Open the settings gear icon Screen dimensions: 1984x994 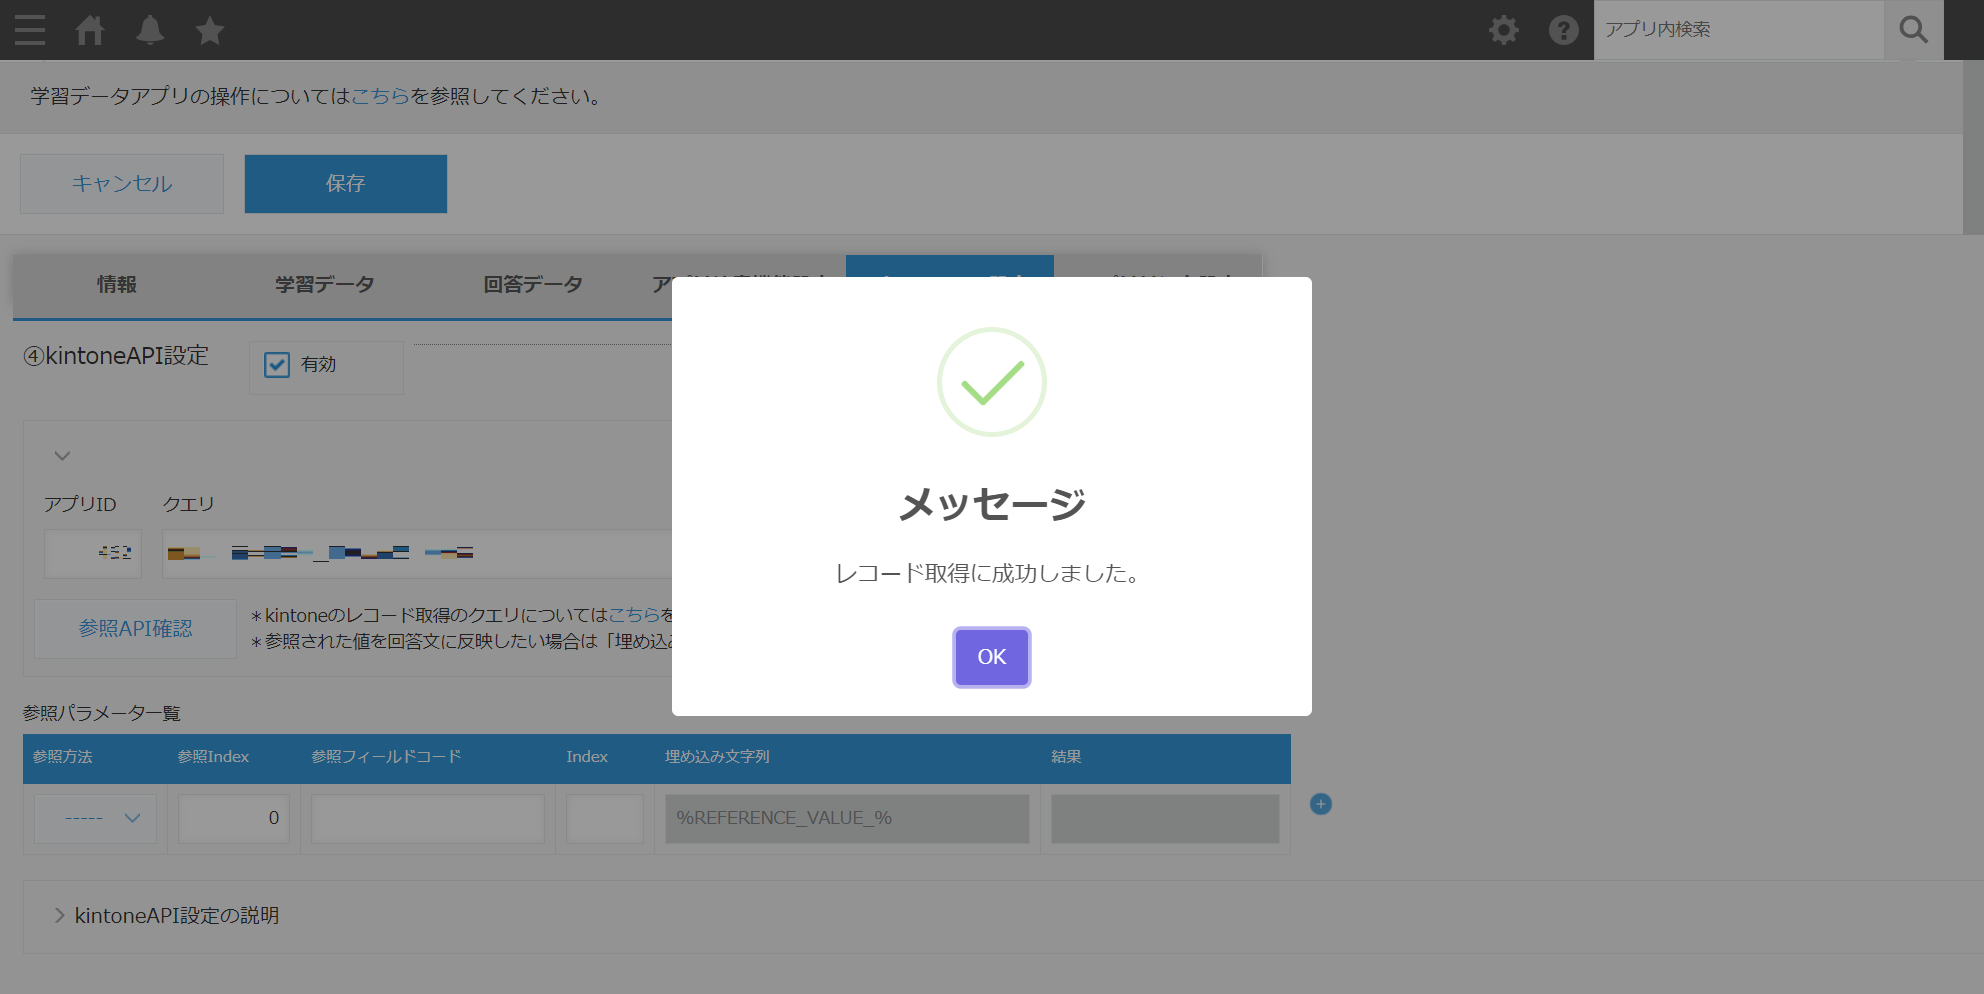(1503, 30)
